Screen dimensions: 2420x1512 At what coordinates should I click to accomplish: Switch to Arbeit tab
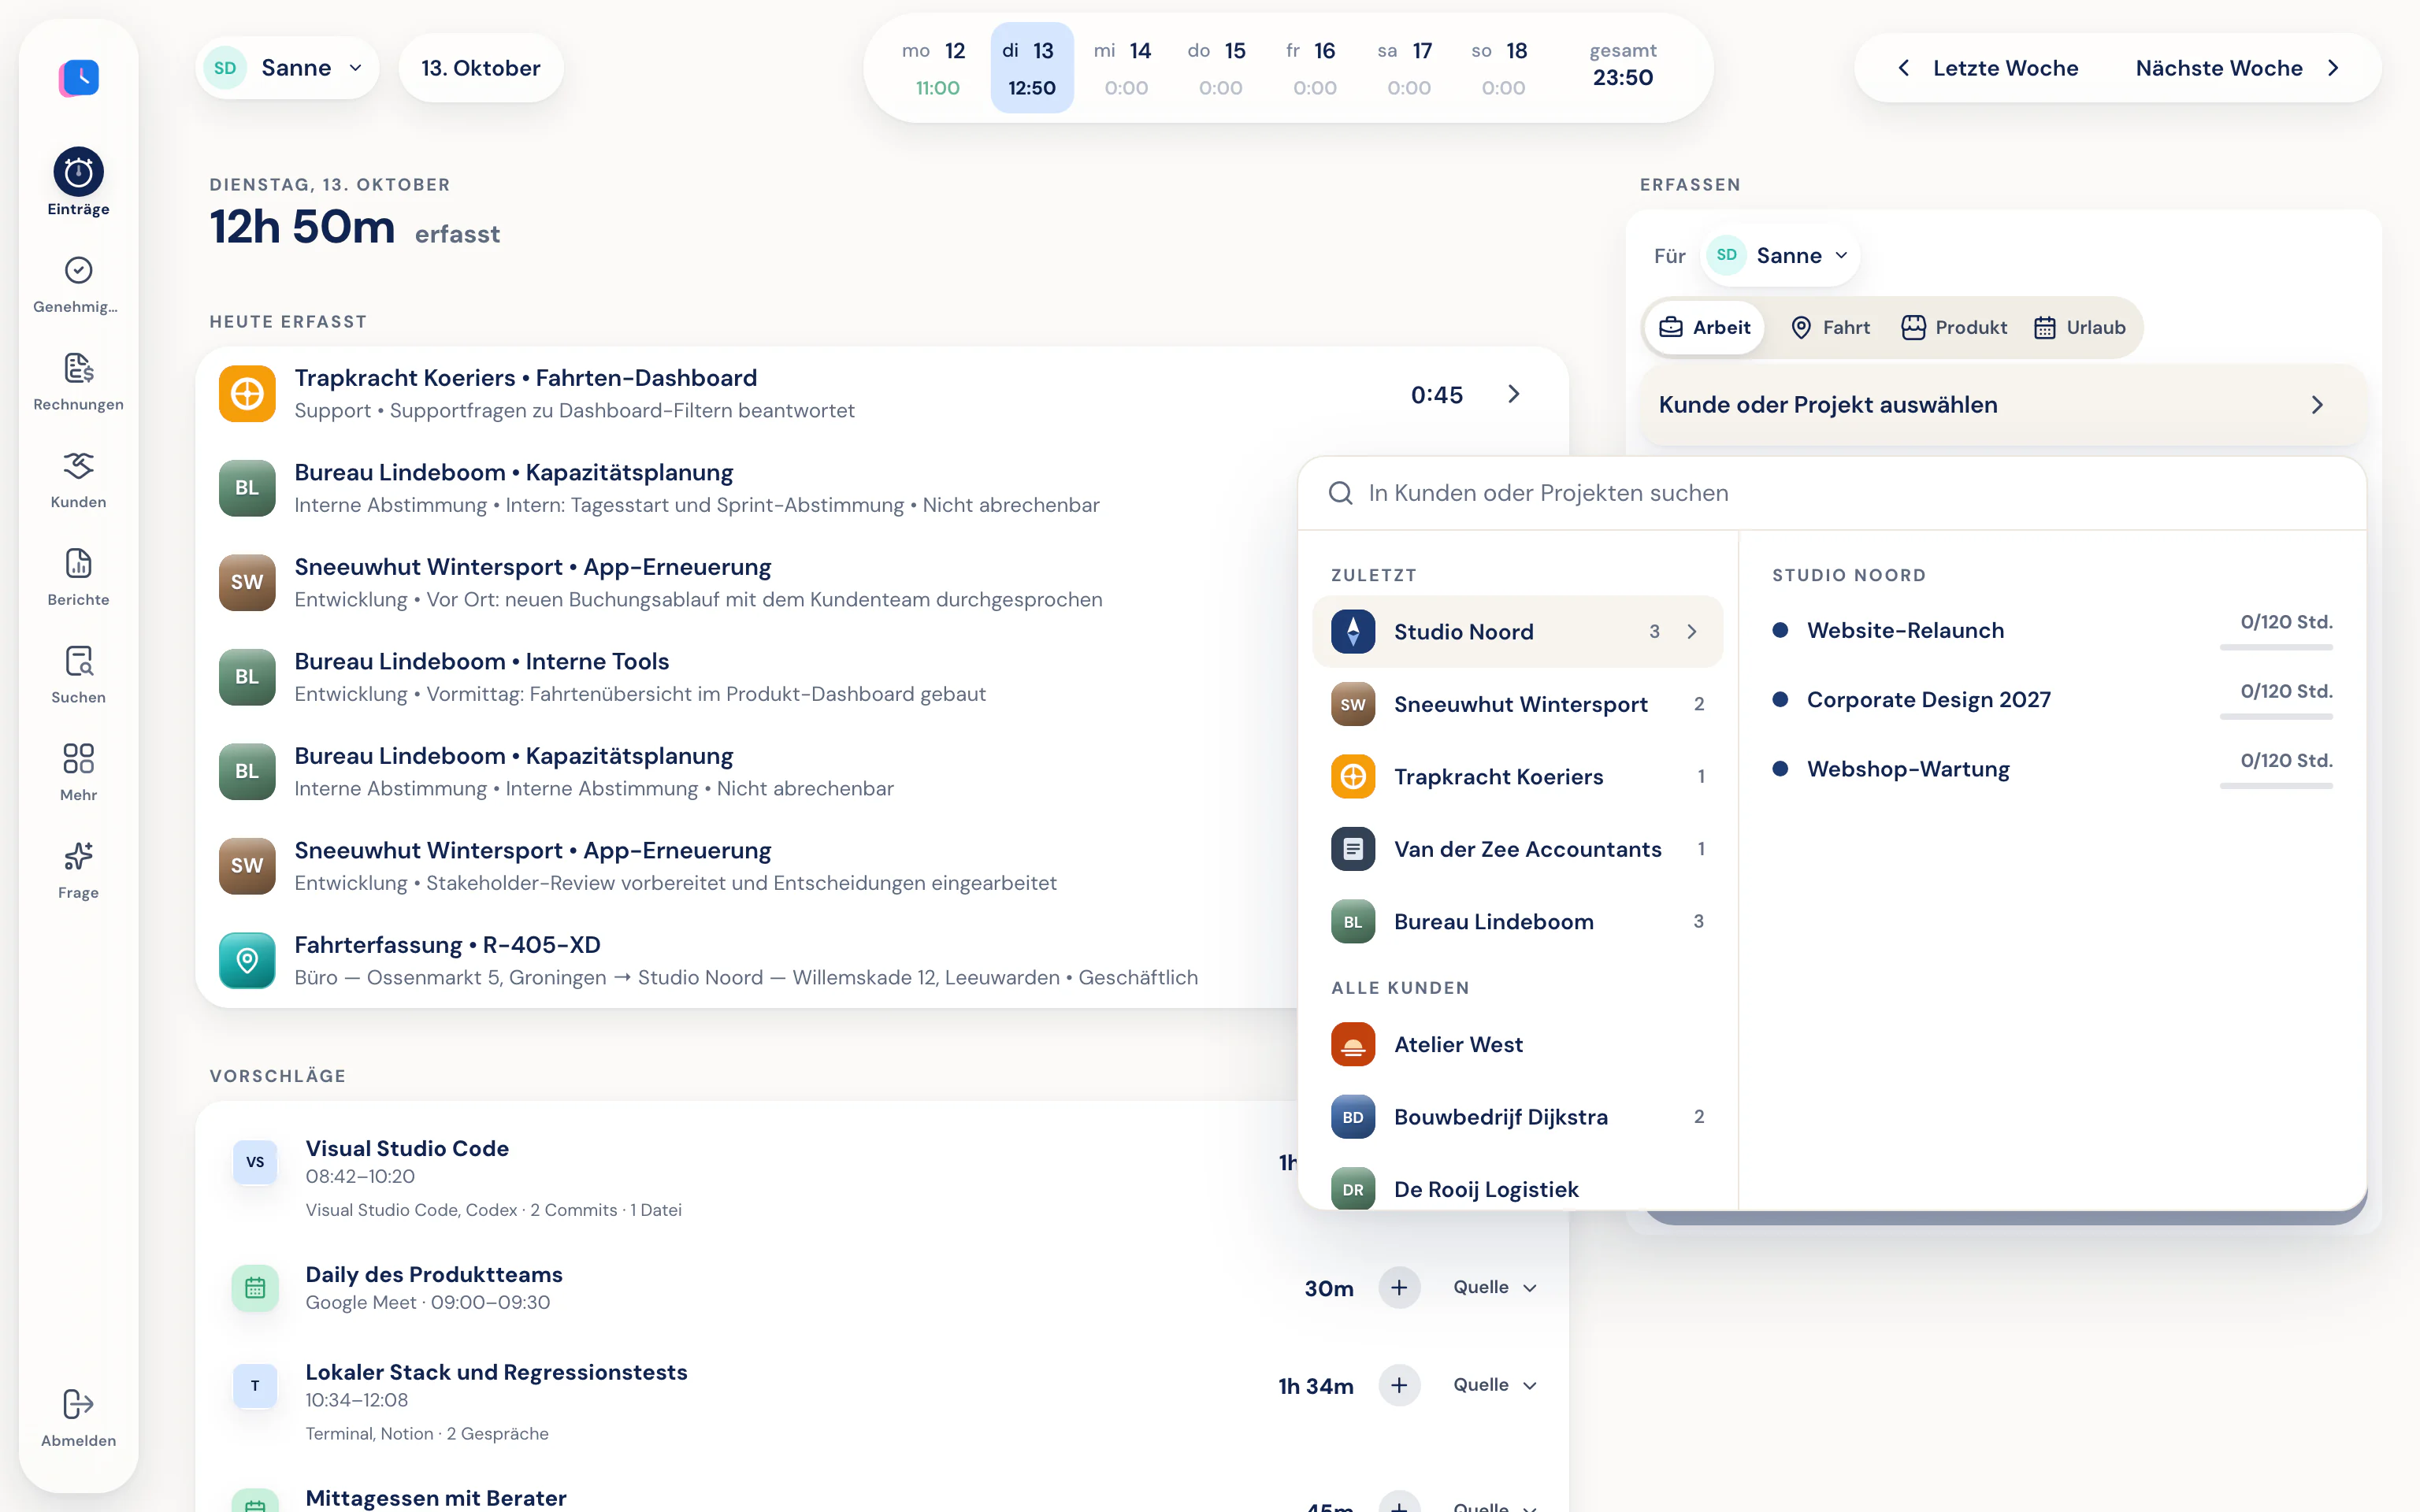pyautogui.click(x=1705, y=328)
